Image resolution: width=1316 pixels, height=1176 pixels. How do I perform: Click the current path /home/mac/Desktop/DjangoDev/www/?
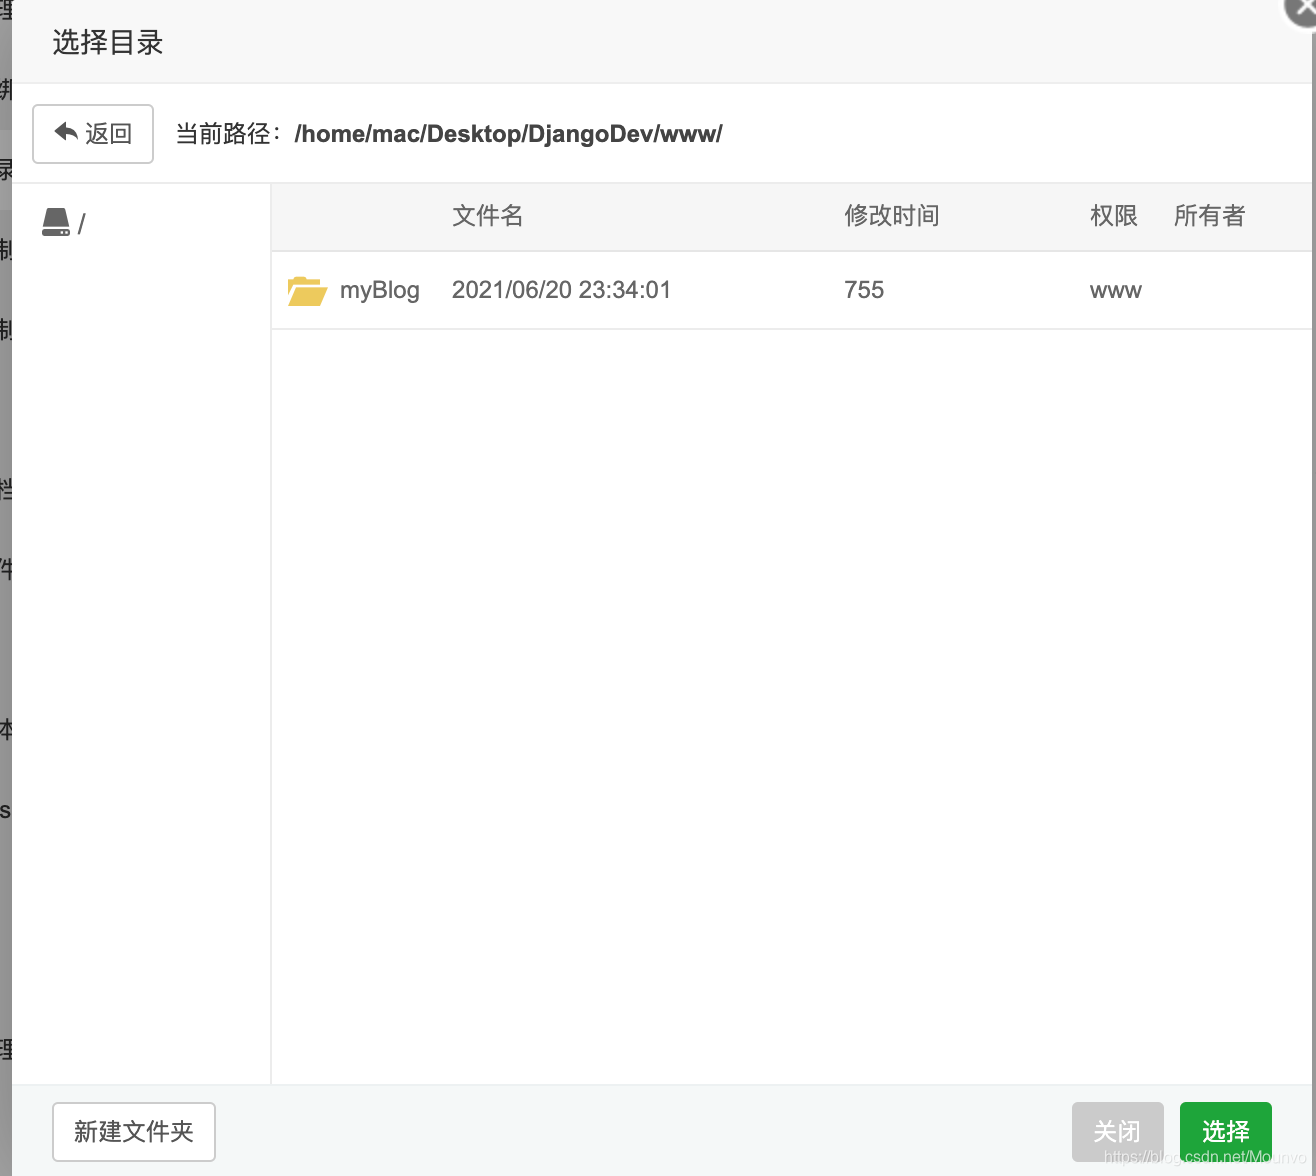pos(508,134)
